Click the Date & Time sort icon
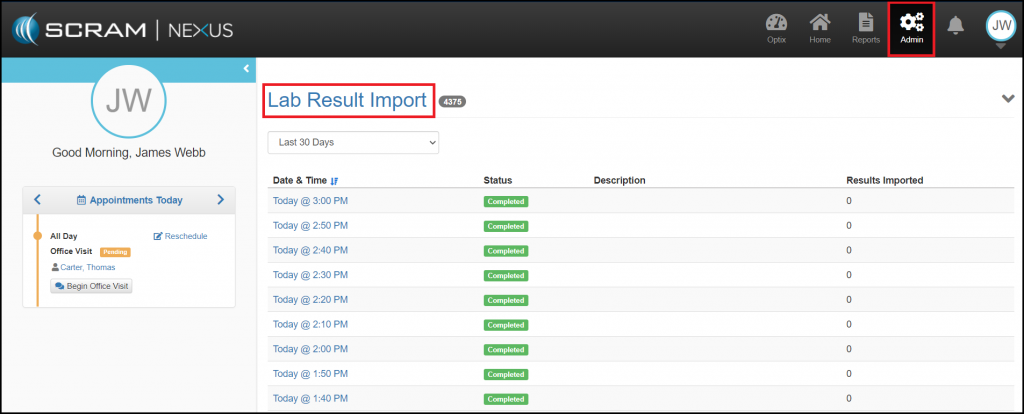 334,181
